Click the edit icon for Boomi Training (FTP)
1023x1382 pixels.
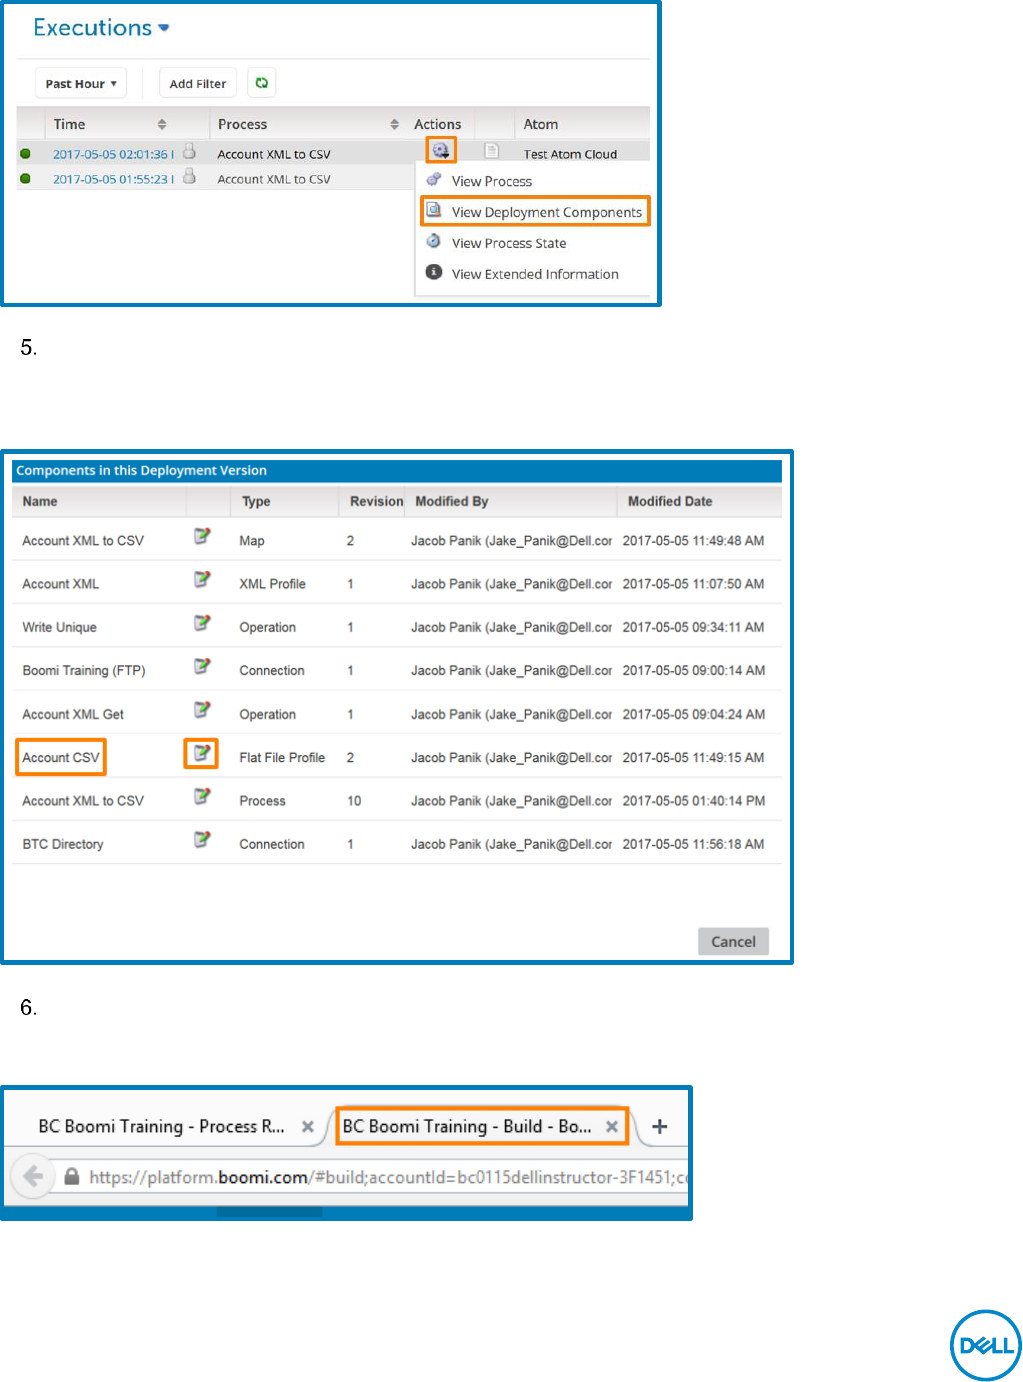coord(202,666)
